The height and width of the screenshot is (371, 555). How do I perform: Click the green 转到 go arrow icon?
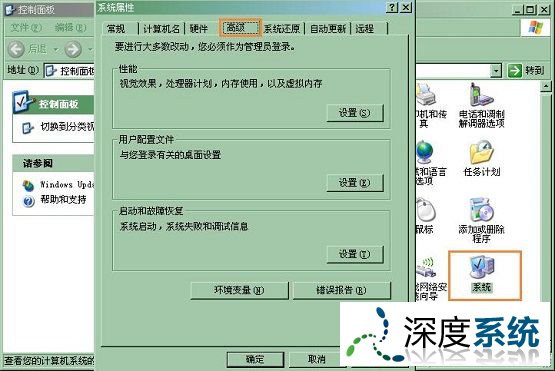point(515,70)
